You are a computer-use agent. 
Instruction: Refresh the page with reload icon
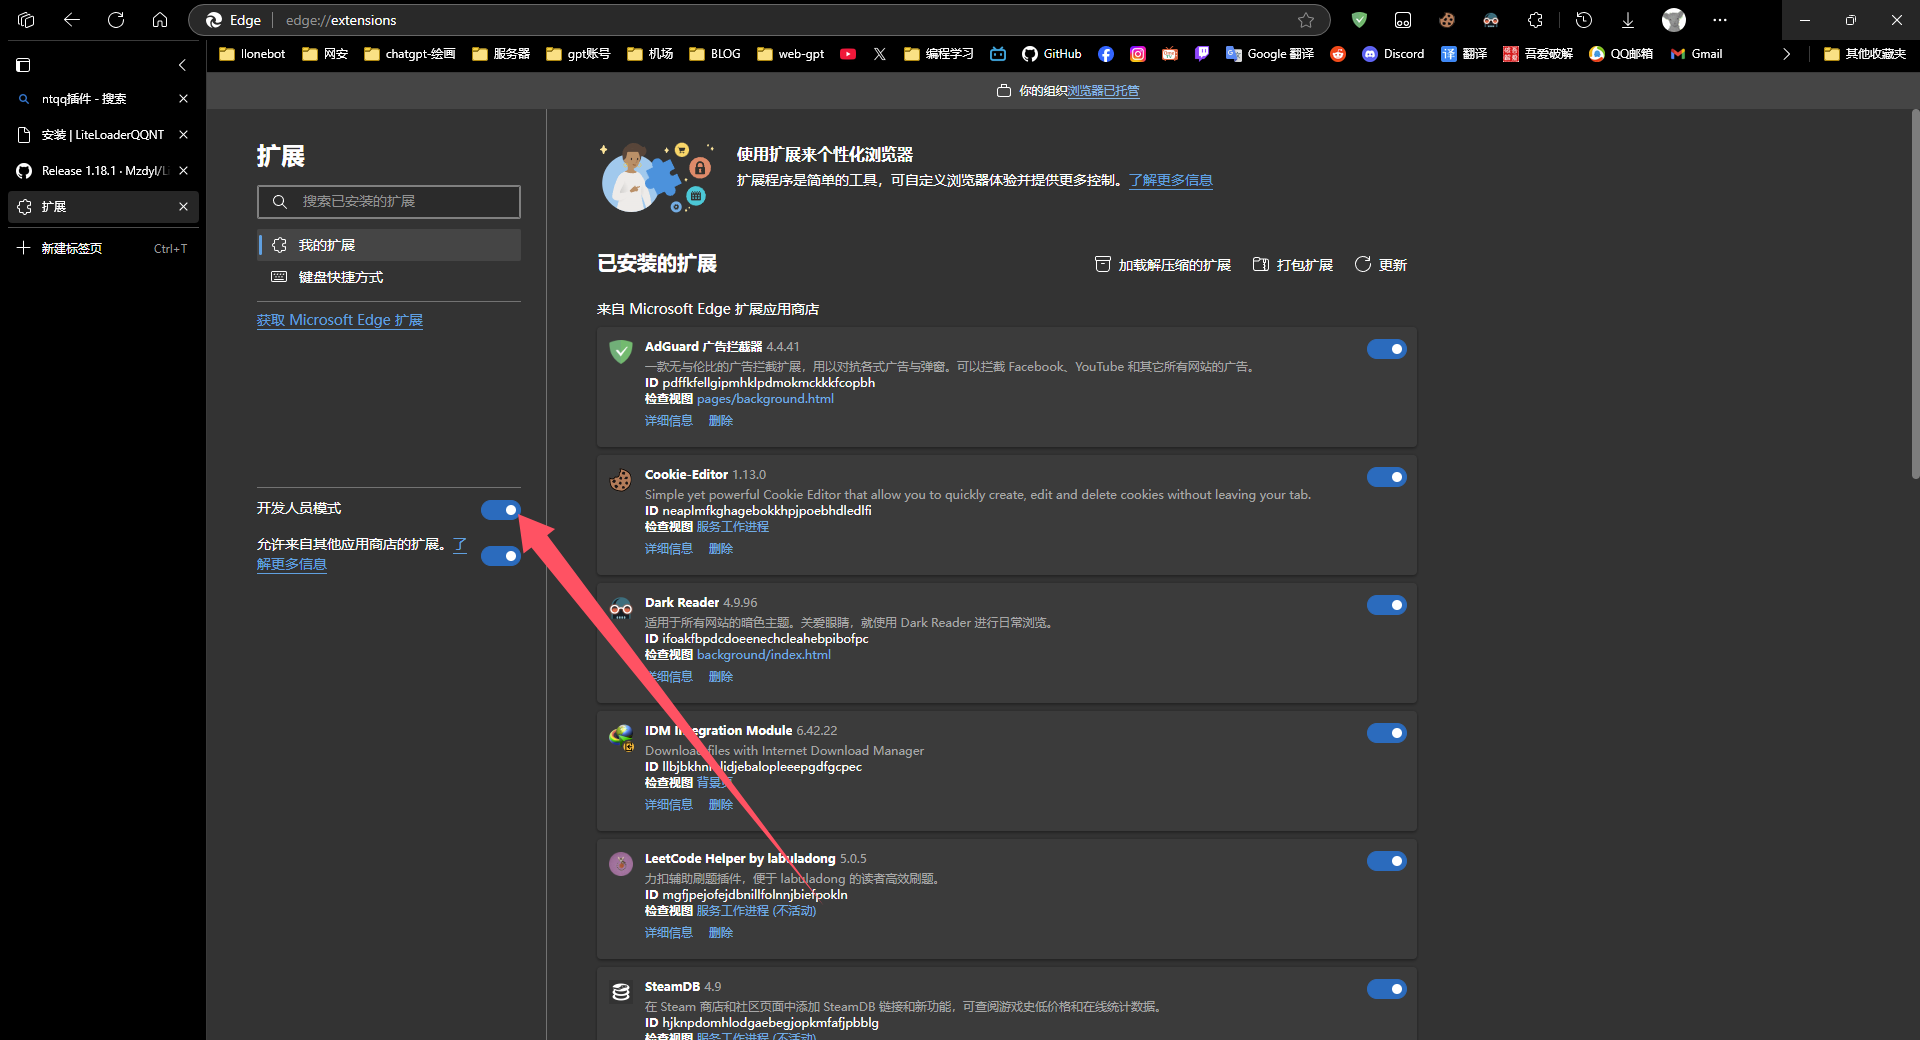point(116,20)
